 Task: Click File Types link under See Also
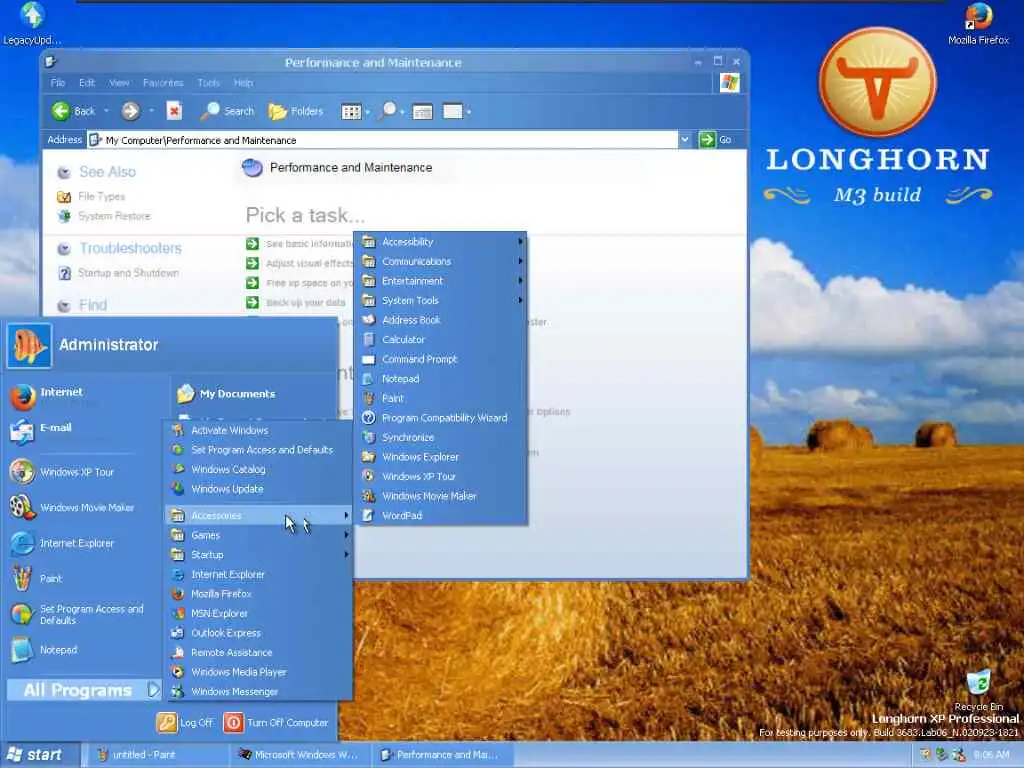(x=101, y=197)
